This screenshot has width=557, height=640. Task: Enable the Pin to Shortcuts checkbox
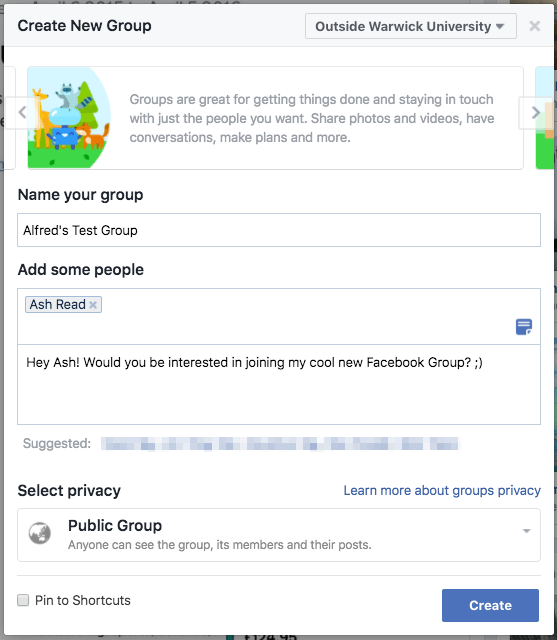point(23,600)
